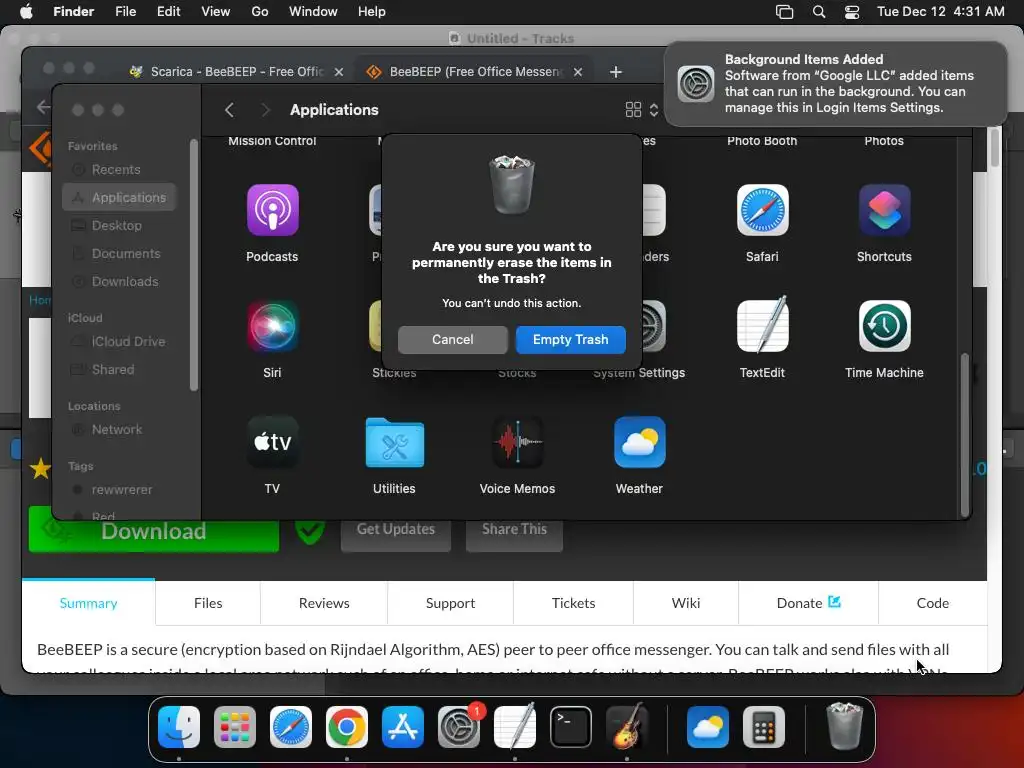Click the Get Updates button
The image size is (1024, 768).
pos(396,530)
